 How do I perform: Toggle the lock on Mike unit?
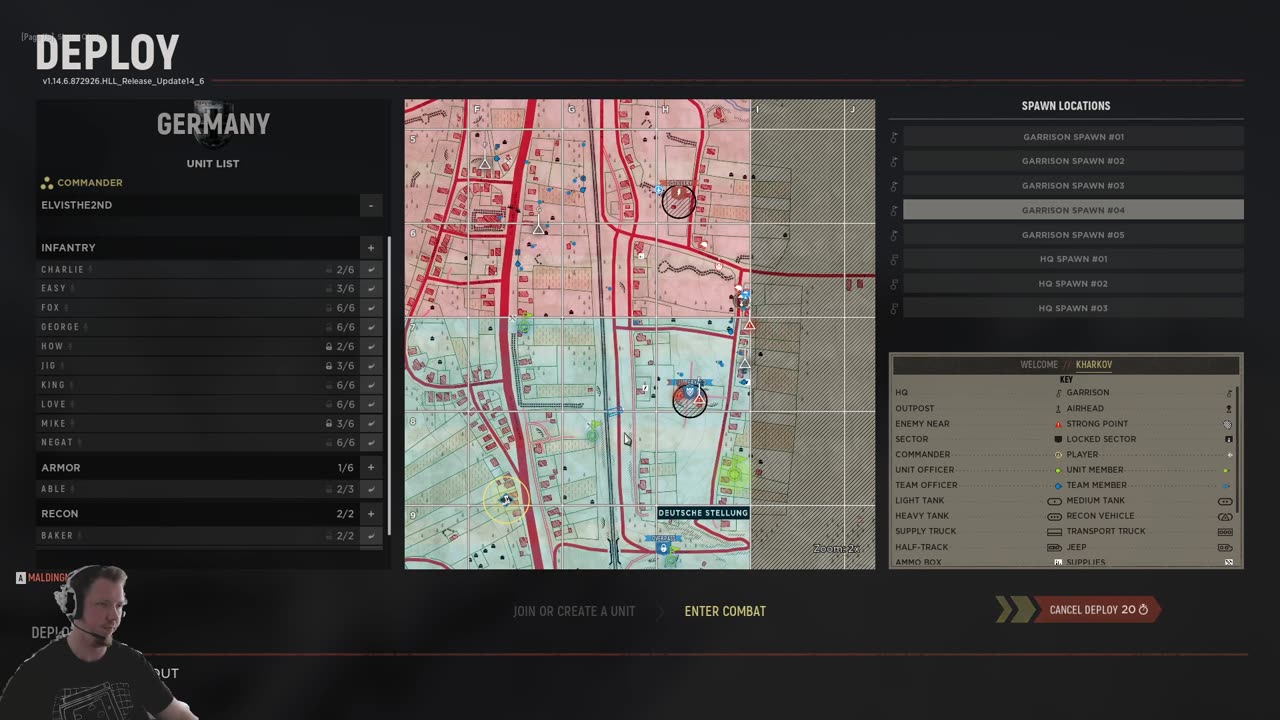pos(329,424)
